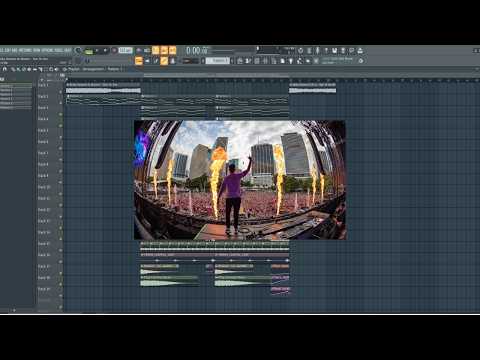Select the Track 9 header label

pos(43,176)
